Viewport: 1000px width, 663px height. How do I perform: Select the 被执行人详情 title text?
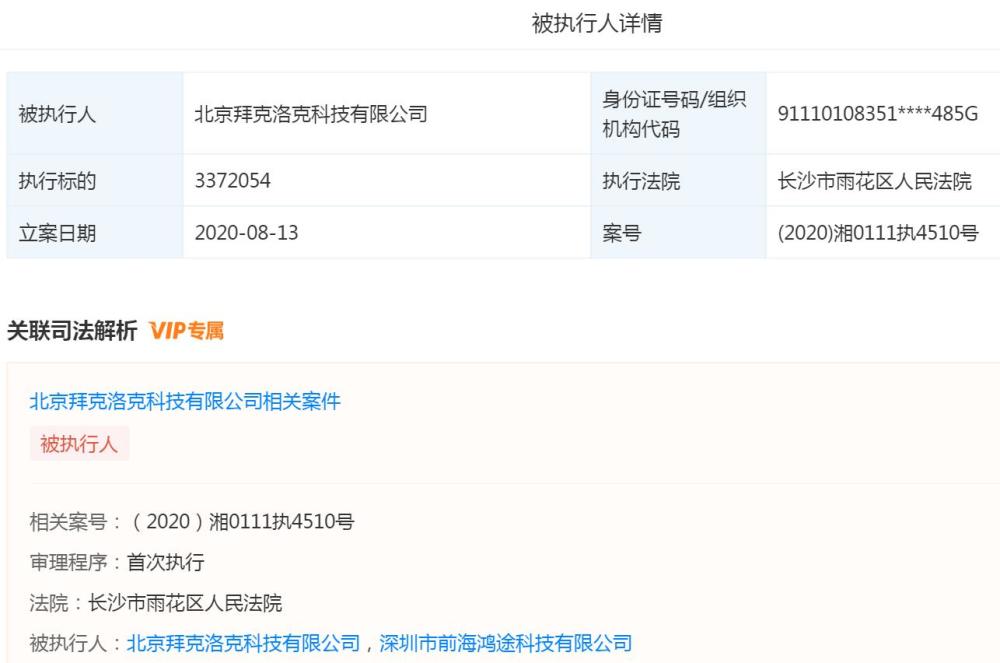pos(597,24)
